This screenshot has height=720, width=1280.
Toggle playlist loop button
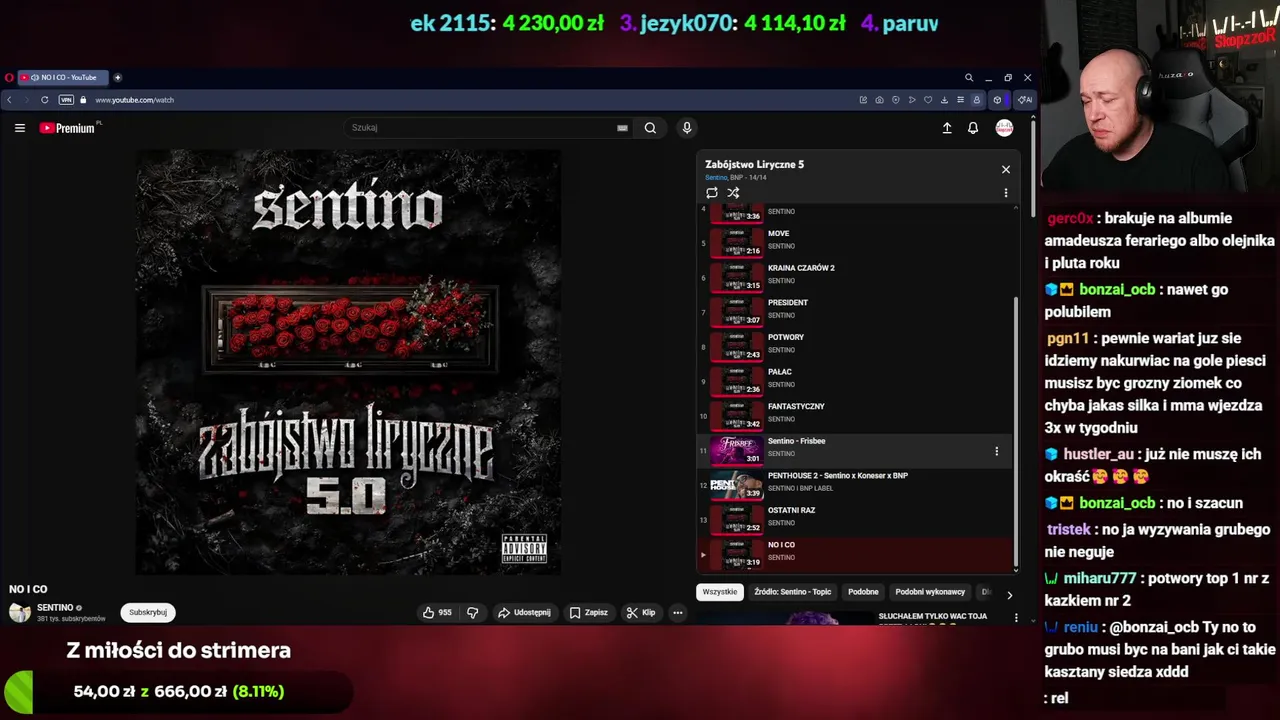[x=712, y=193]
